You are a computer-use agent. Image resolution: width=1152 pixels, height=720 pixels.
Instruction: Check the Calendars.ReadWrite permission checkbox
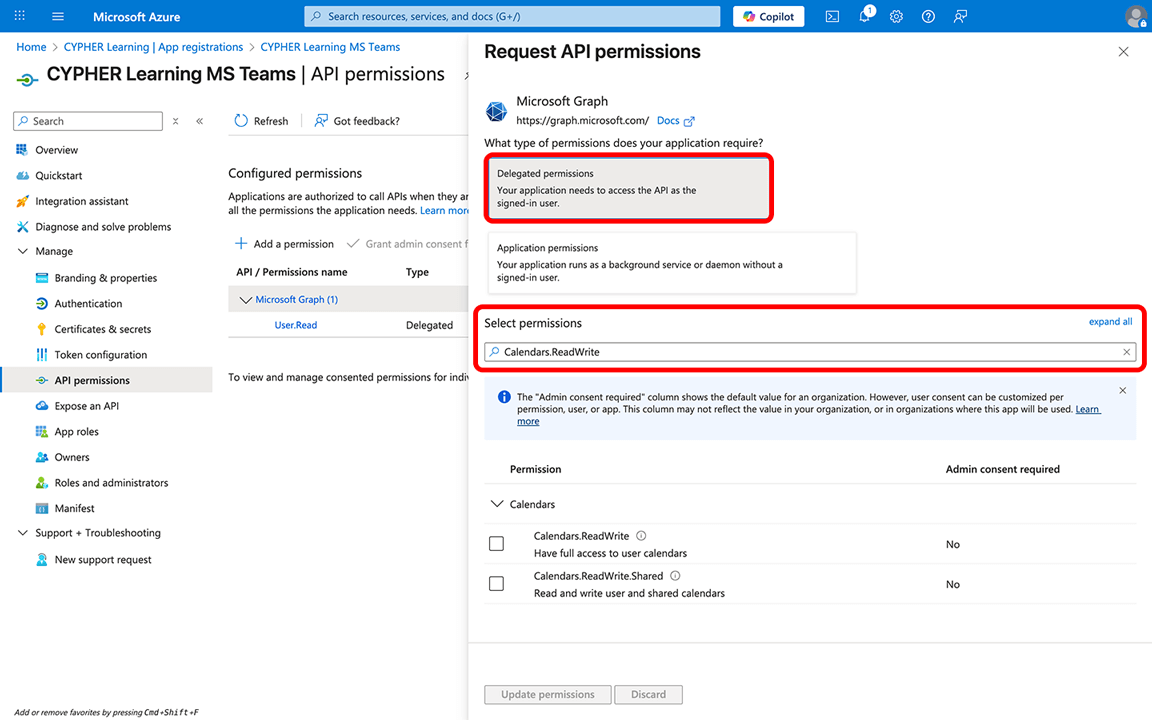point(497,544)
